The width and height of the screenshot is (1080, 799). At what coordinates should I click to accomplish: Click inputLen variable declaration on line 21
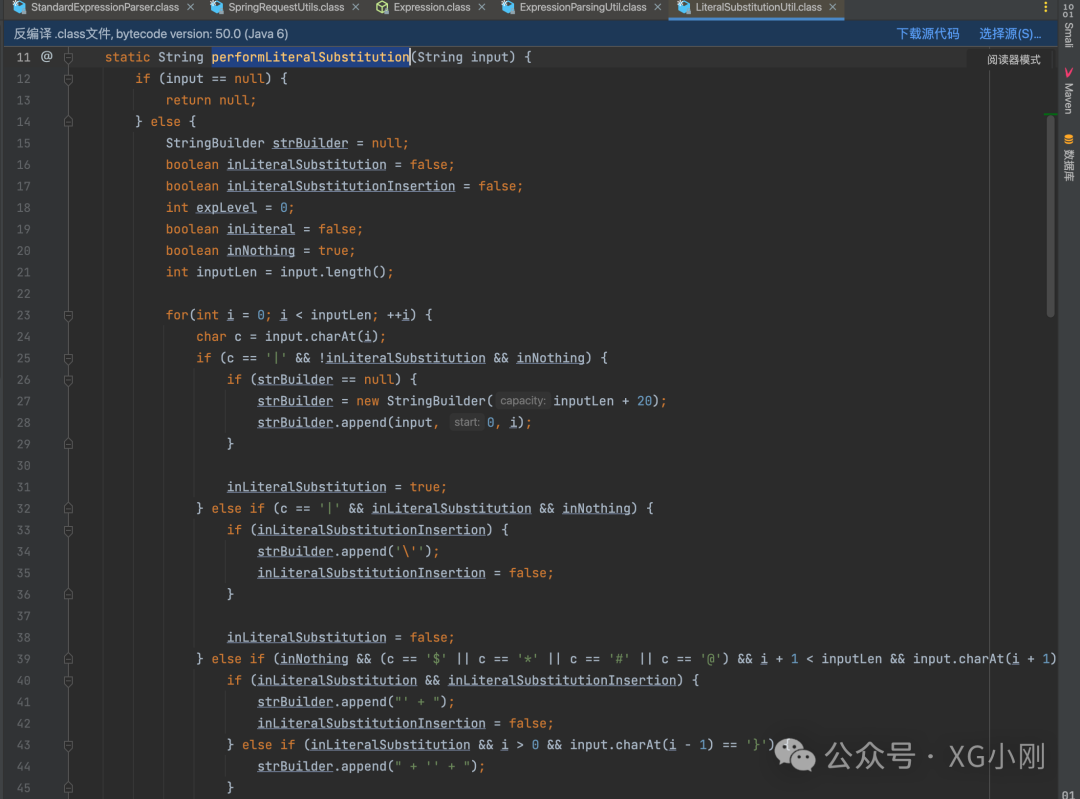click(226, 272)
